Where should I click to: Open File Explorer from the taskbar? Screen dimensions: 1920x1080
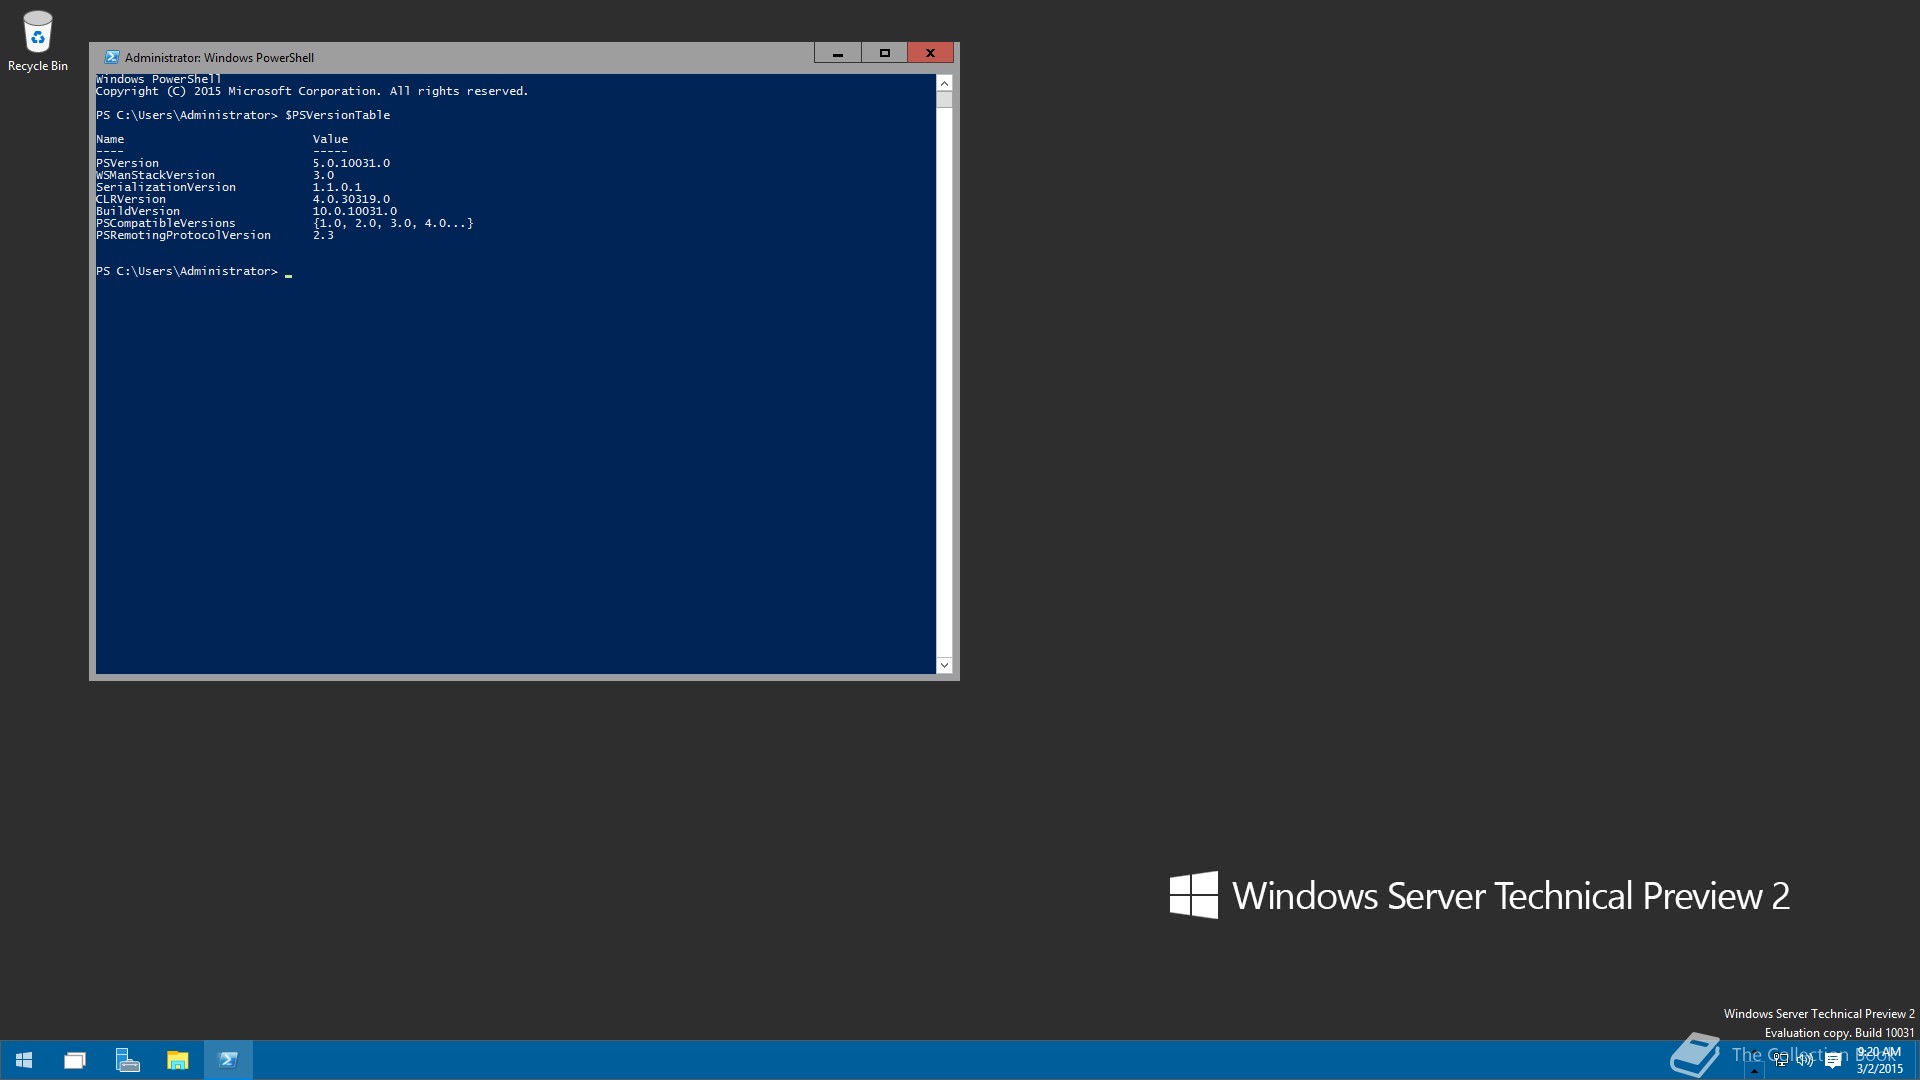click(x=178, y=1060)
